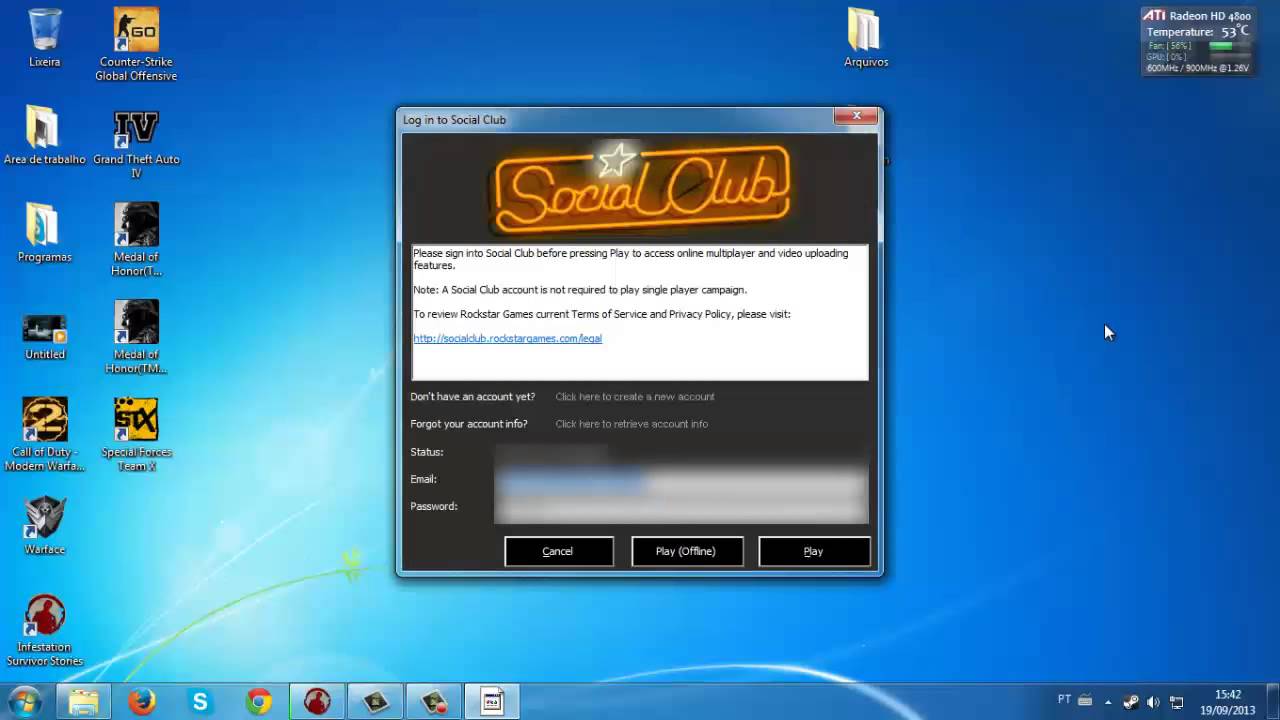Select the Medal of Honor(TM... shortcut
The image size is (1280, 720).
[136, 337]
